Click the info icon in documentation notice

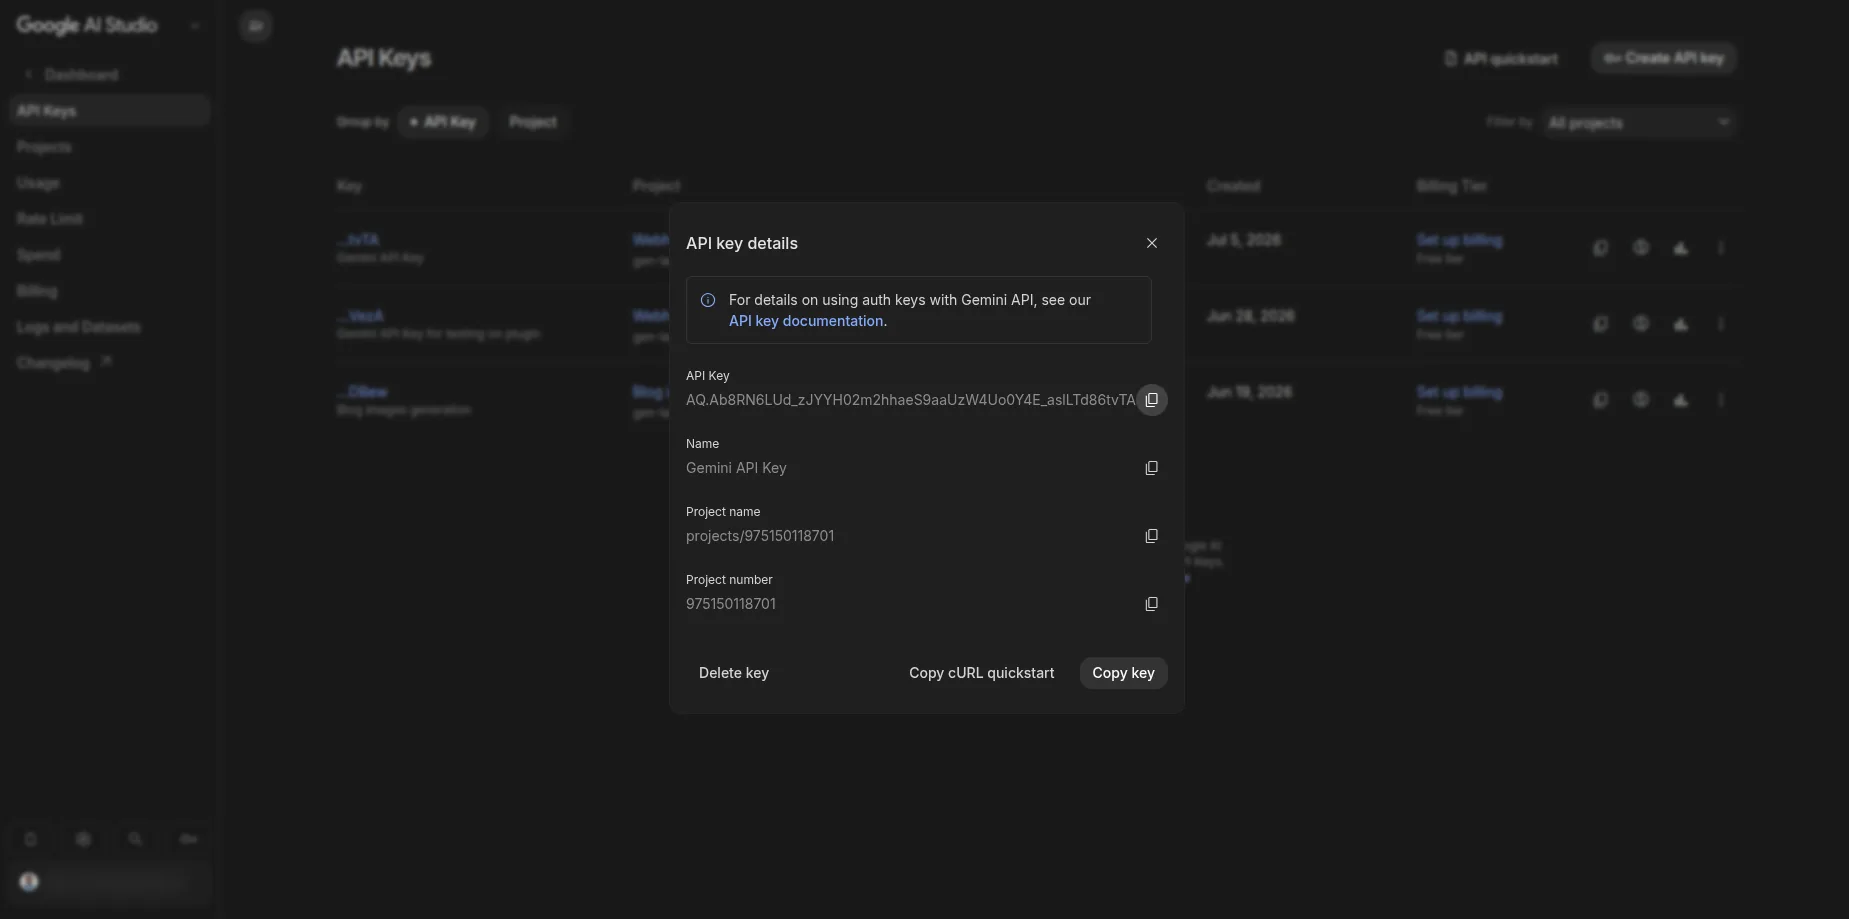[x=708, y=300]
